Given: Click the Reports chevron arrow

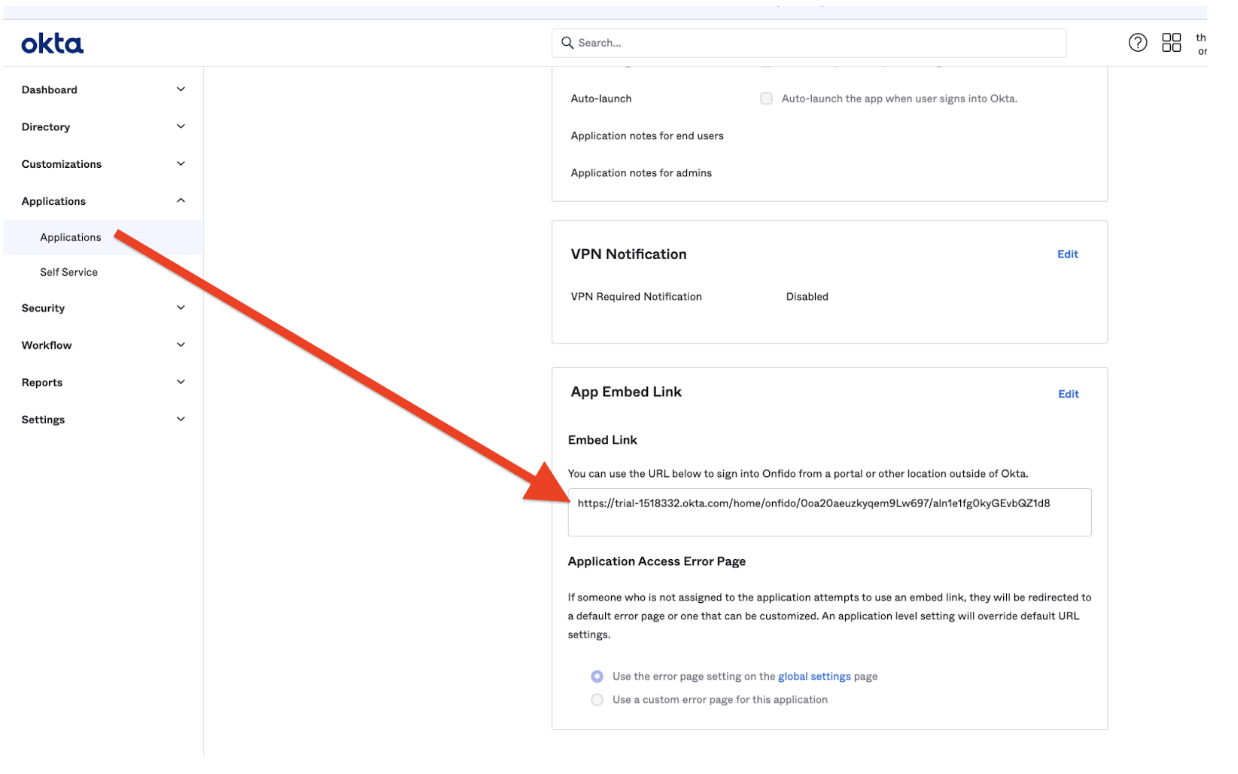Looking at the screenshot, I should (x=181, y=382).
